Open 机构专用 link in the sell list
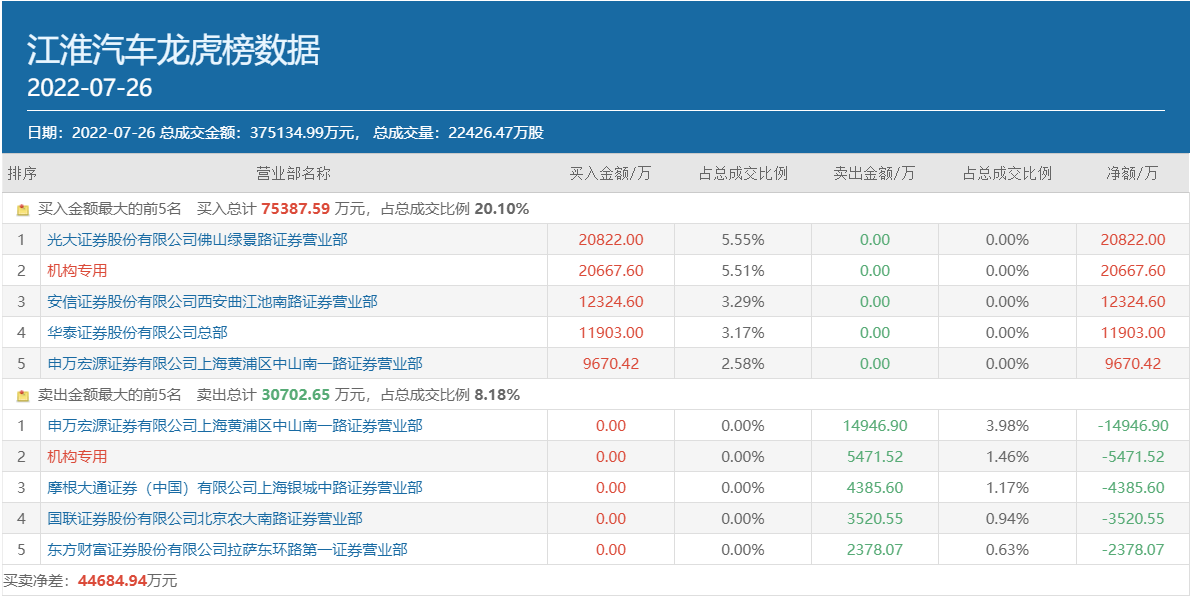This screenshot has width=1192, height=598. [77, 457]
